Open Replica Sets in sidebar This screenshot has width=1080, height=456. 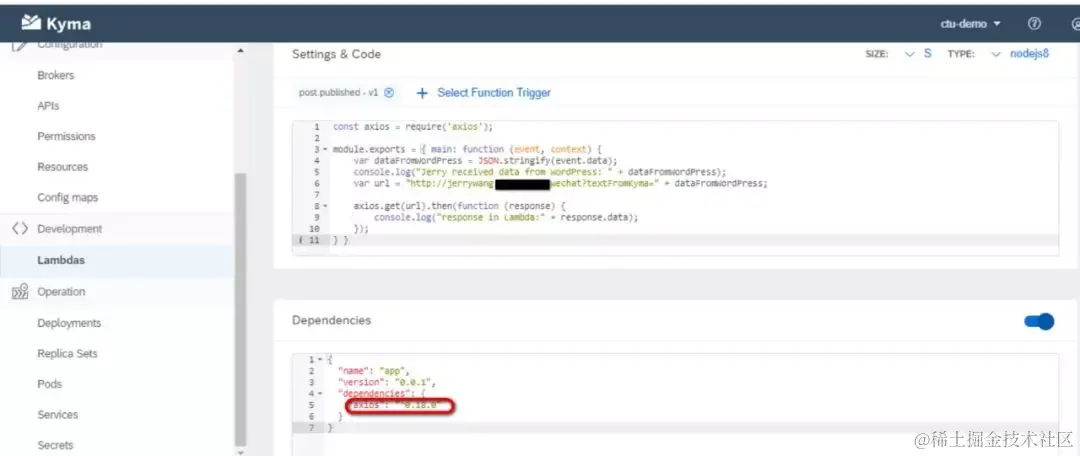[x=68, y=353]
